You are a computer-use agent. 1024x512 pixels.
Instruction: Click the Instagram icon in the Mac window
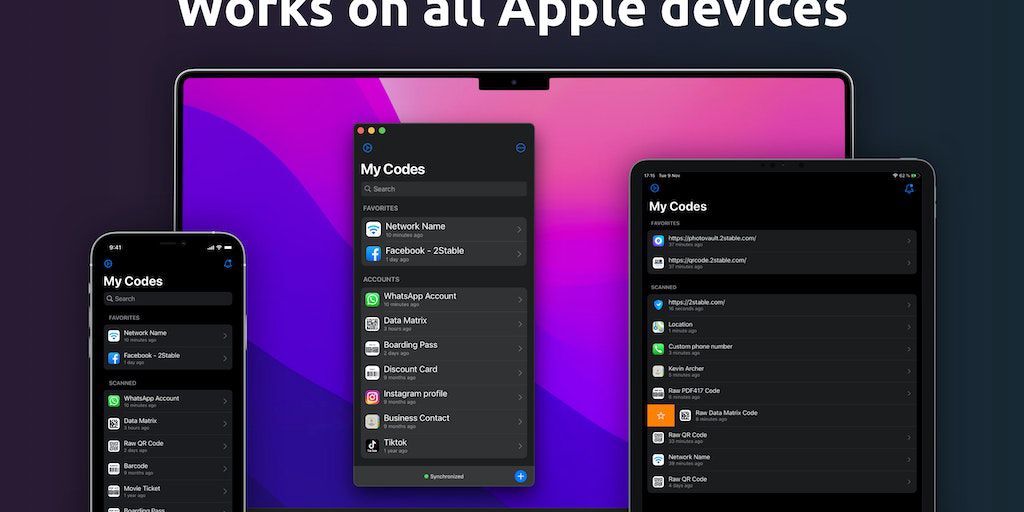pos(372,397)
